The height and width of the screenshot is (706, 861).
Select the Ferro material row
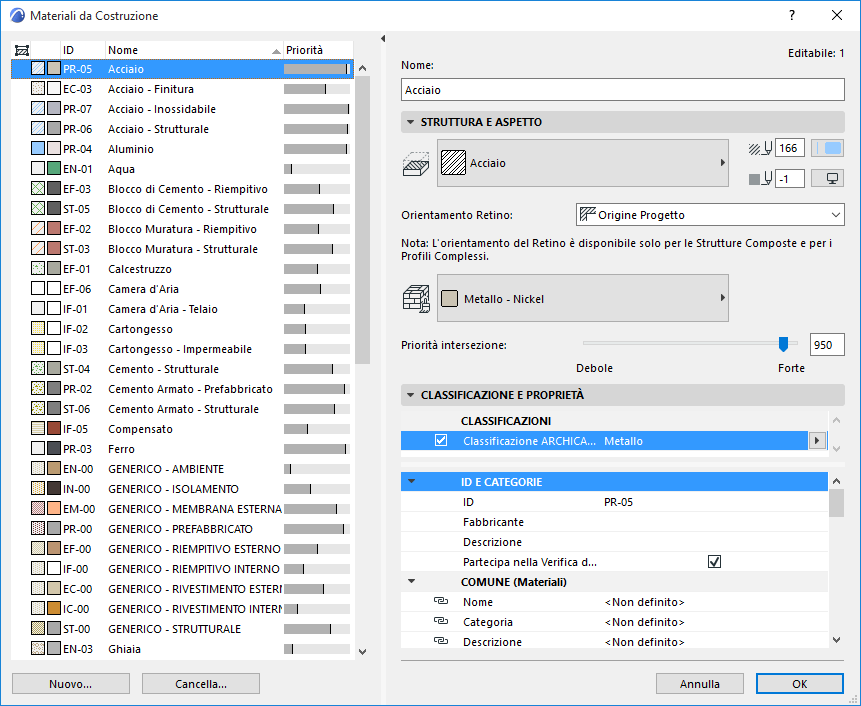[182, 449]
